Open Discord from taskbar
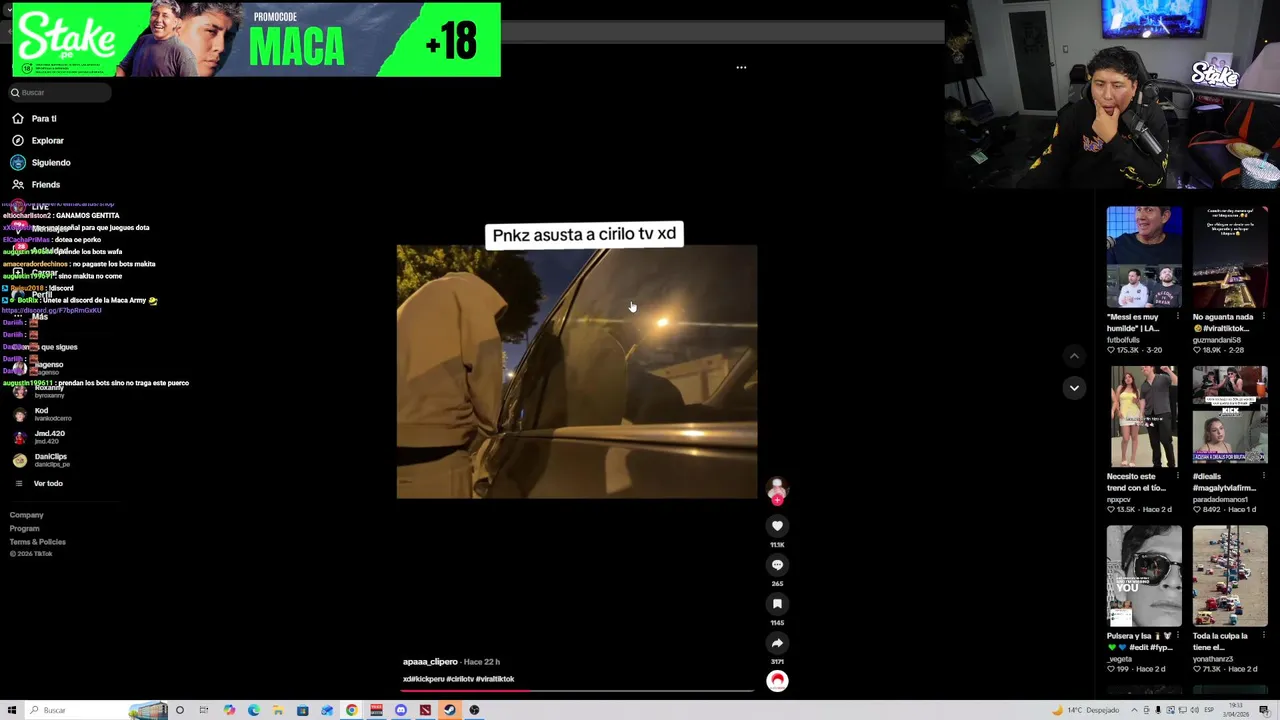1280x720 pixels. tap(401, 710)
